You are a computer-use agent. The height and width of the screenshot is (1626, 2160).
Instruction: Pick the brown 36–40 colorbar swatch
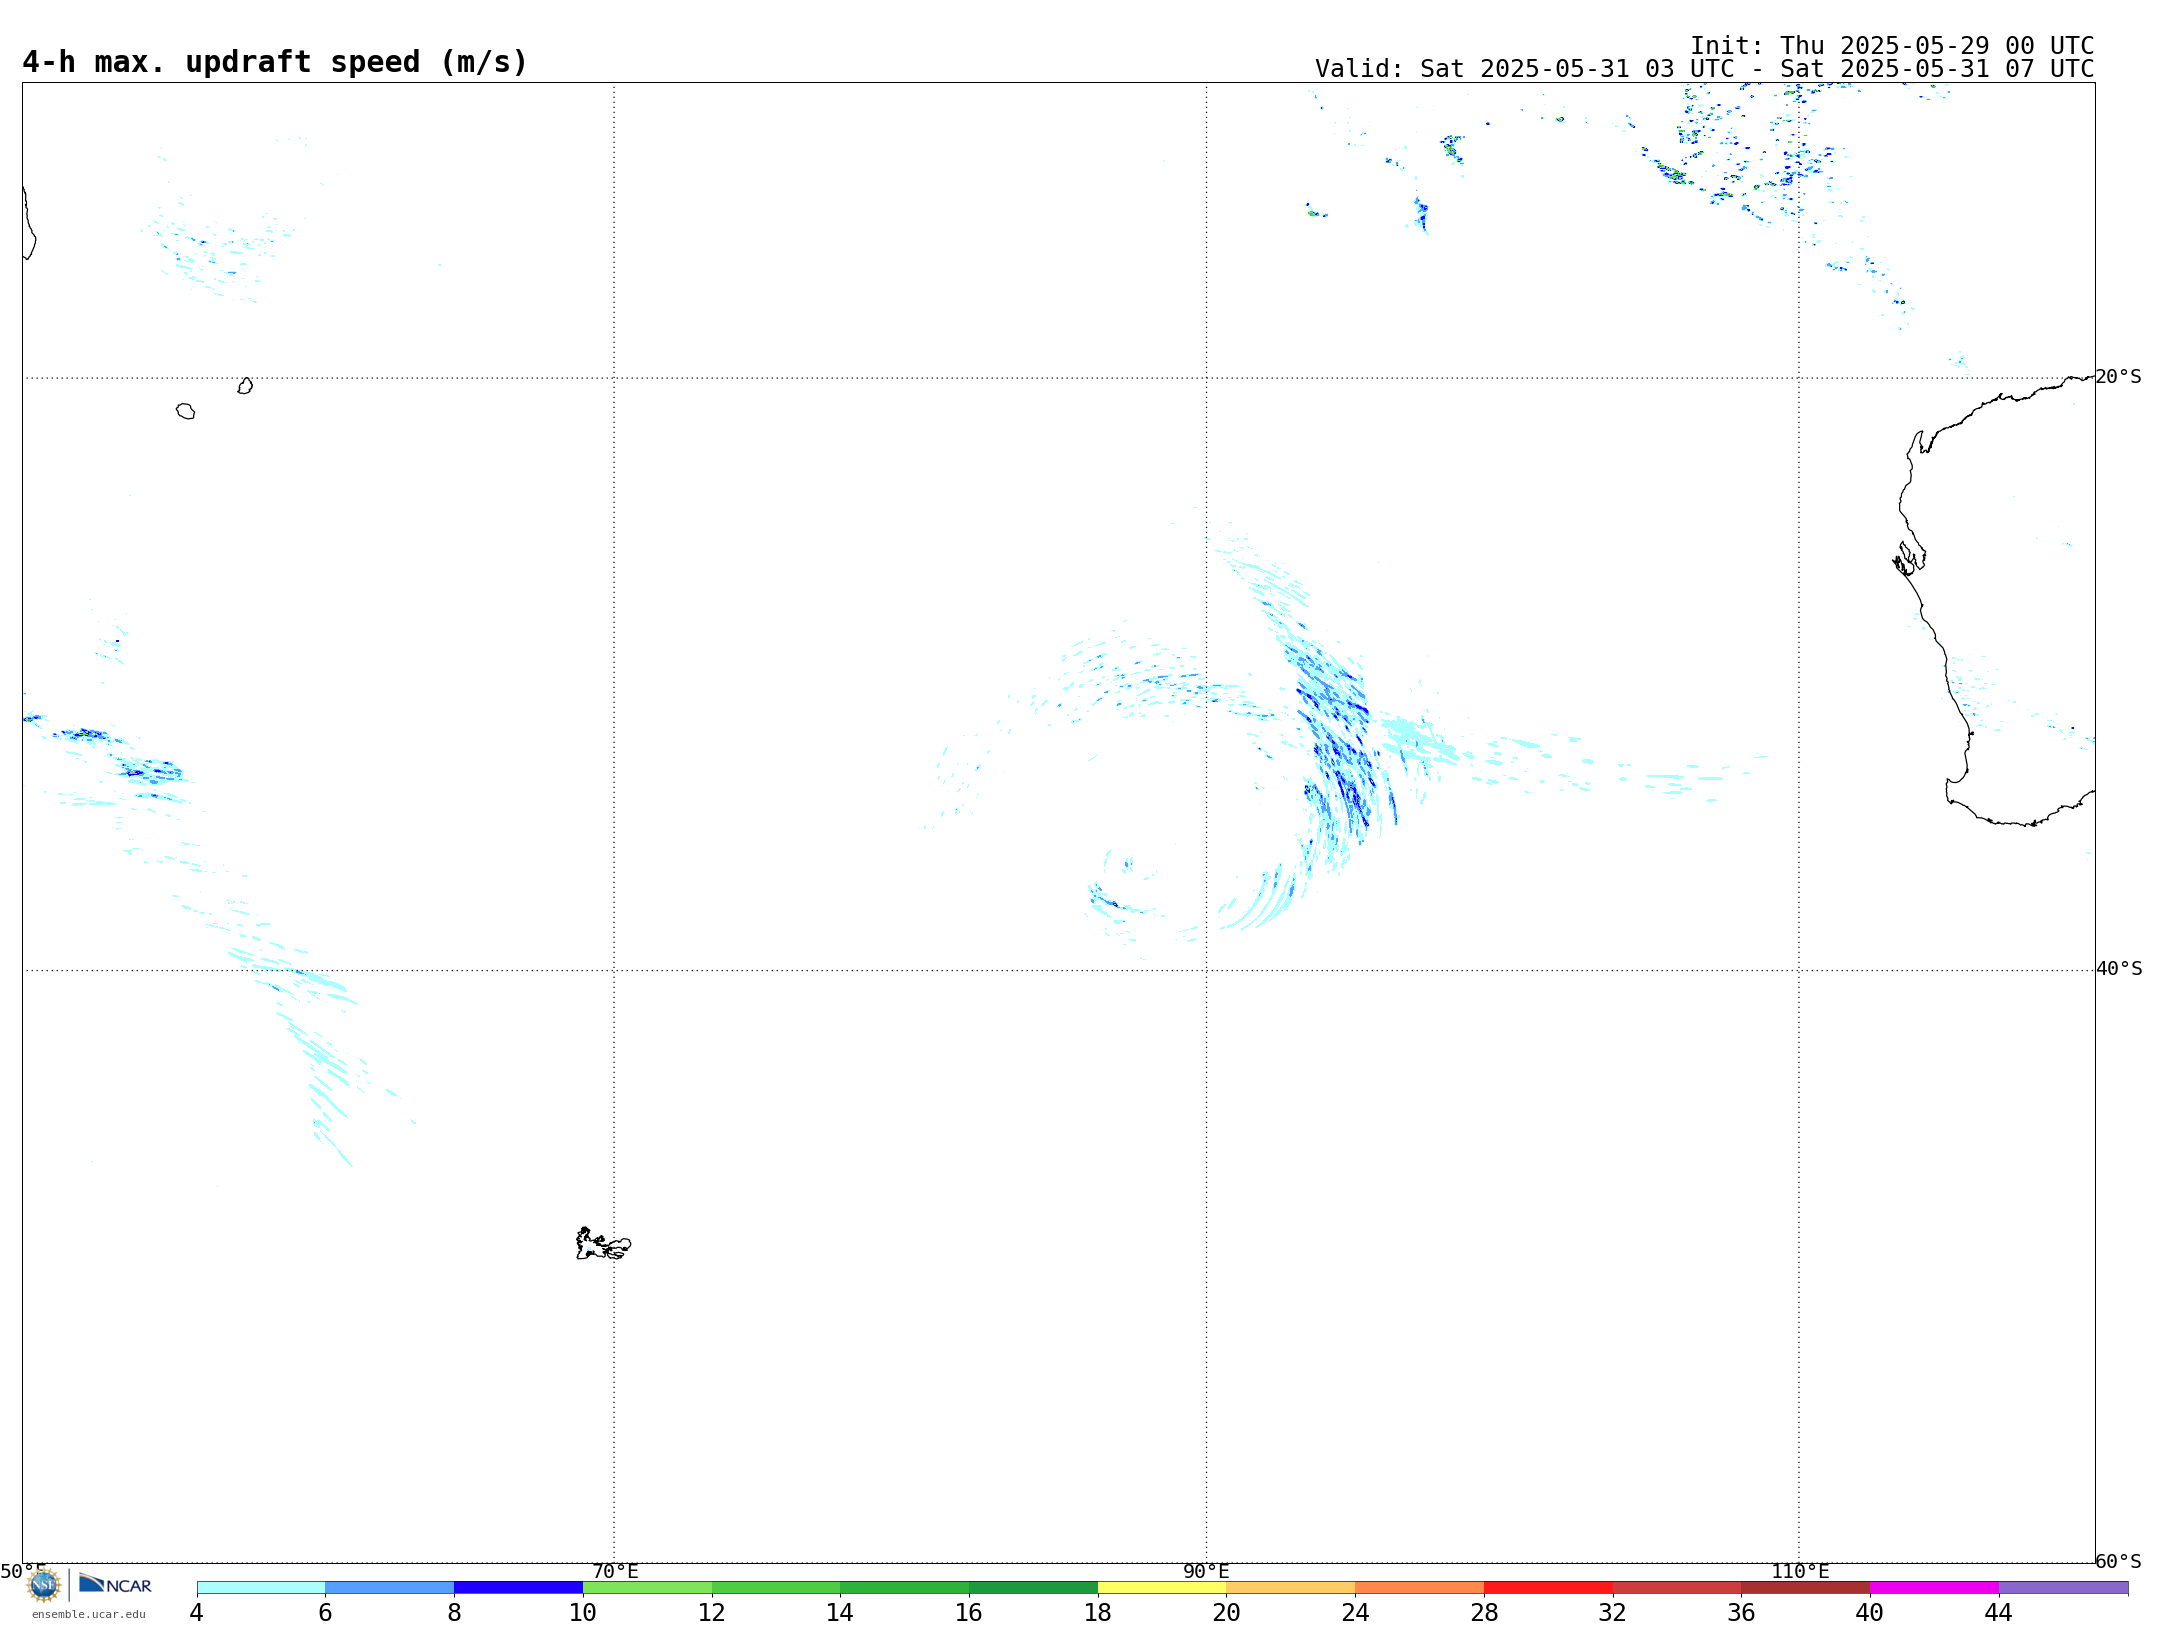[1805, 1588]
